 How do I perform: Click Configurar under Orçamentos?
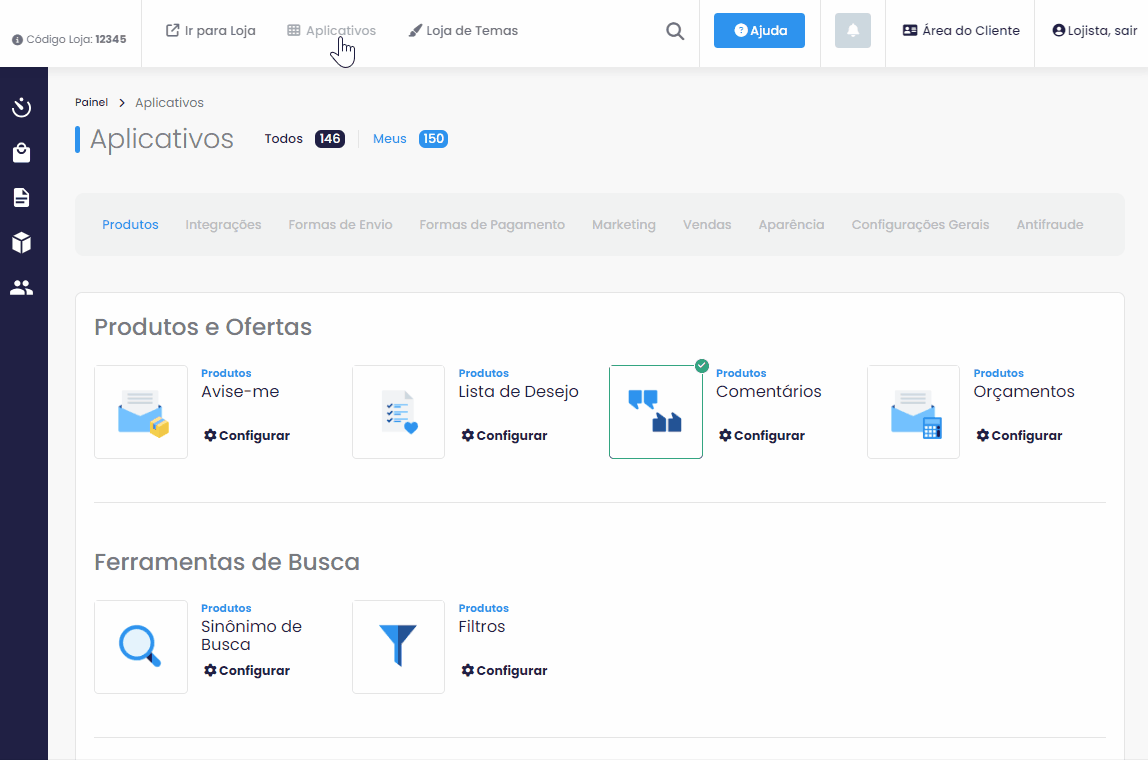point(1019,436)
